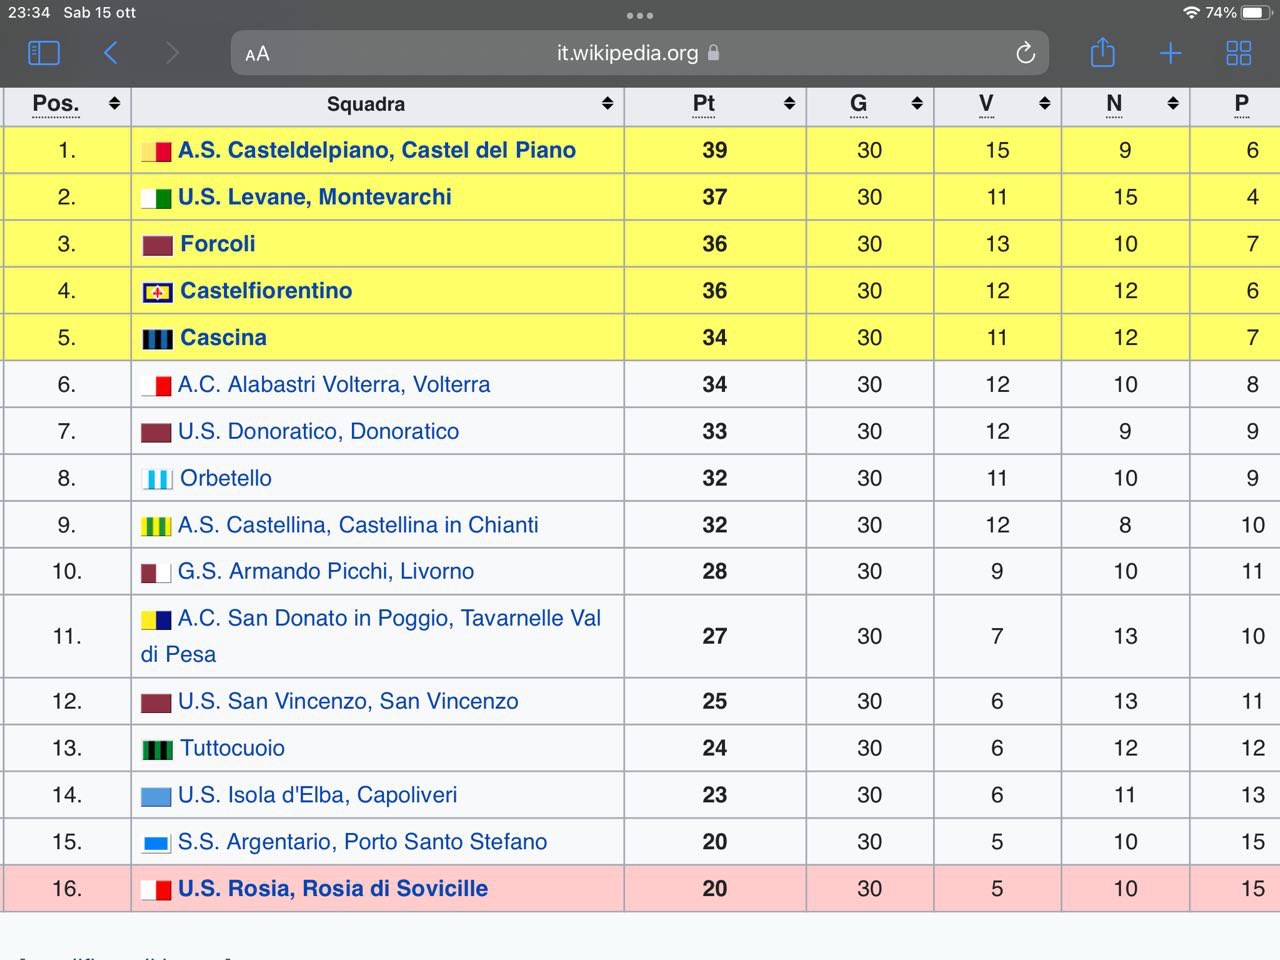Tap the it.wikipedia.org address field
1280x960 pixels.
point(627,53)
